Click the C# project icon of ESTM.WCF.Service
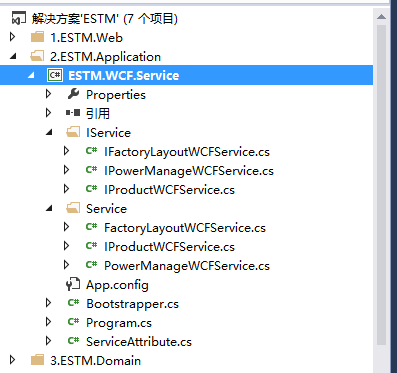 pos(55,75)
